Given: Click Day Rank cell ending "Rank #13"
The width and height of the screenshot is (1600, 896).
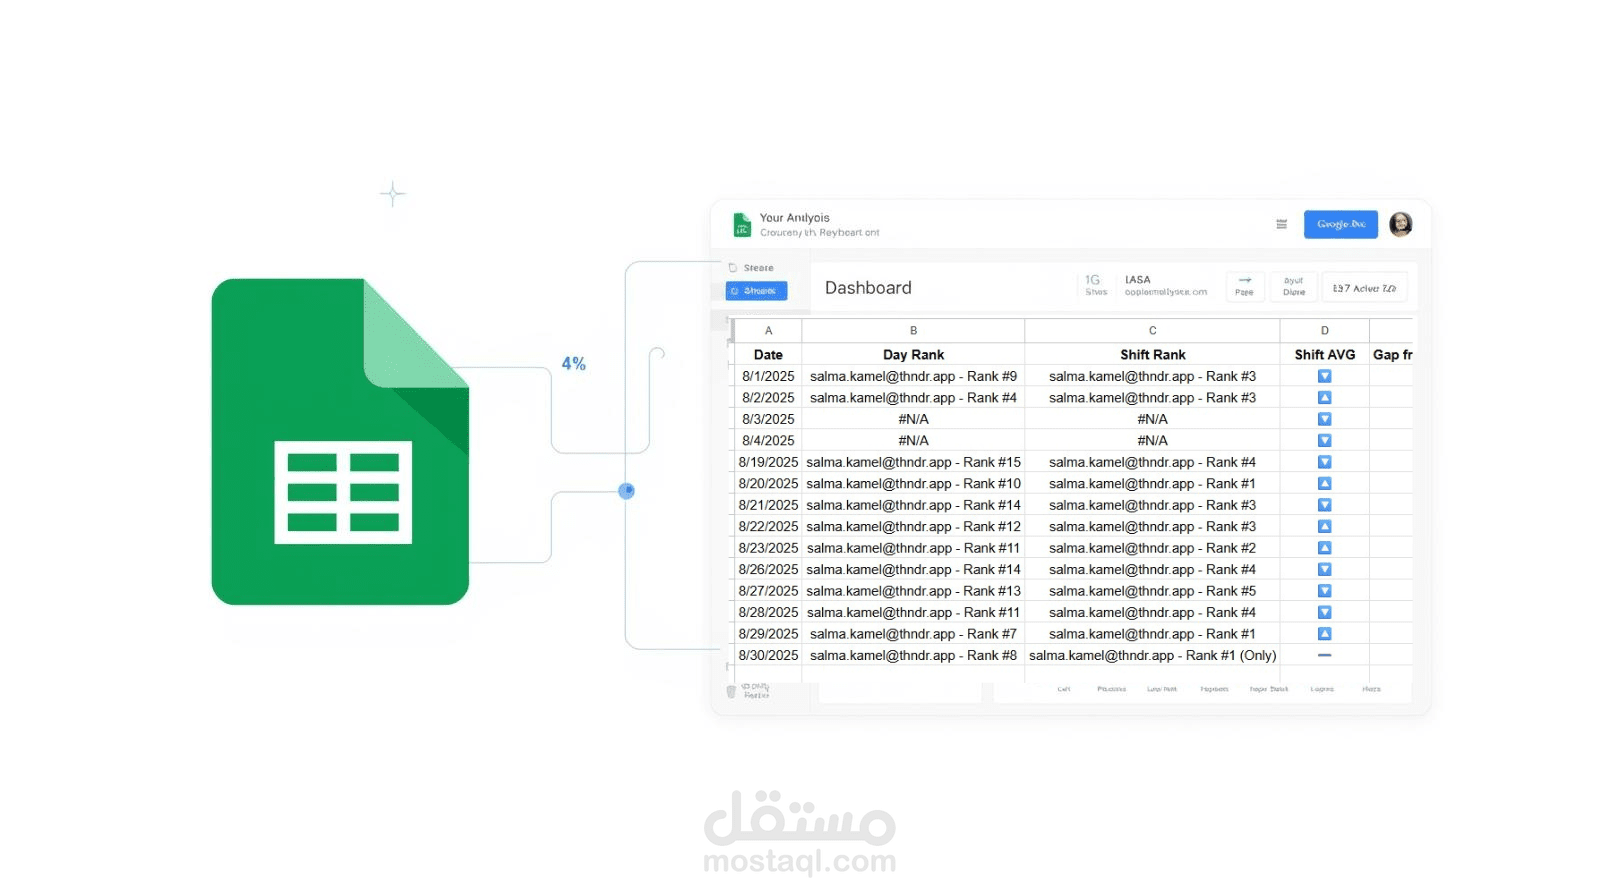Looking at the screenshot, I should click(913, 591).
